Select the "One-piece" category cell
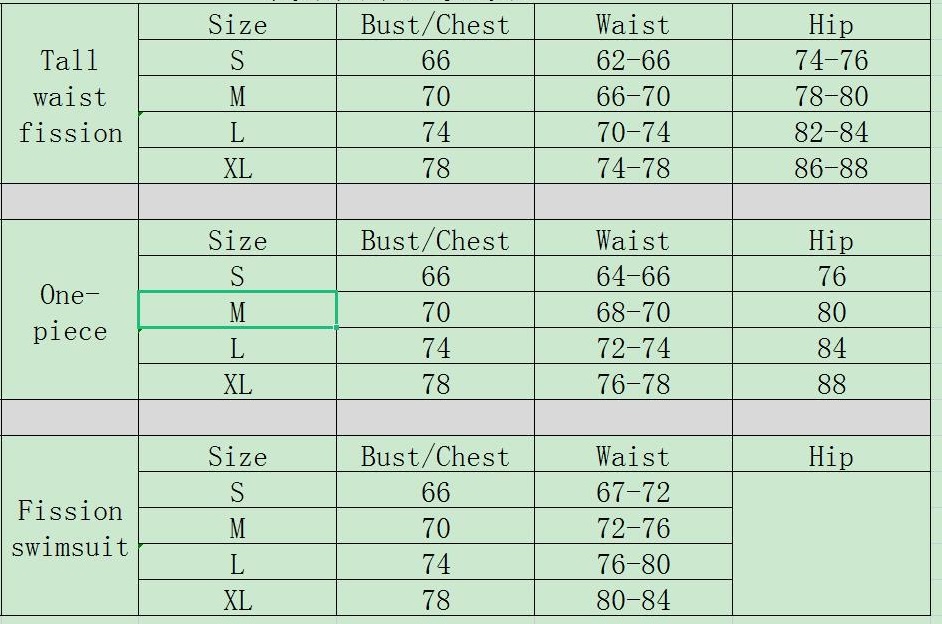This screenshot has height=624, width=942. click(x=69, y=312)
